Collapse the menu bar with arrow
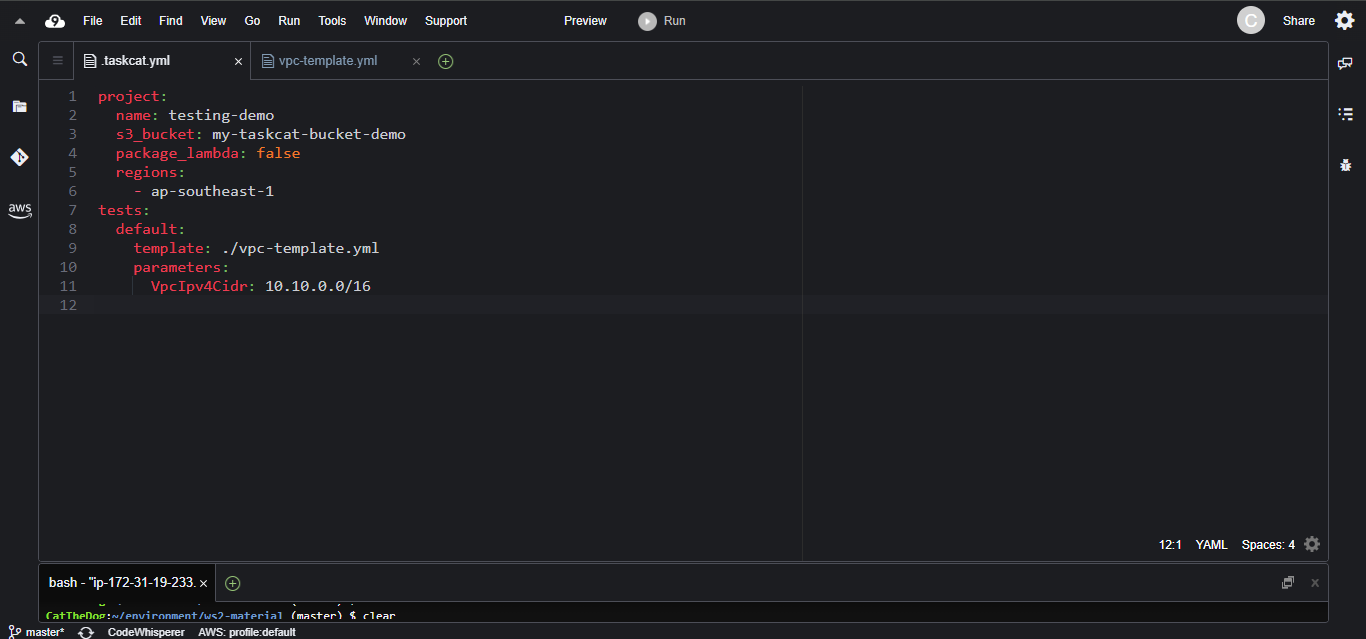The height and width of the screenshot is (639, 1366). coord(19,21)
